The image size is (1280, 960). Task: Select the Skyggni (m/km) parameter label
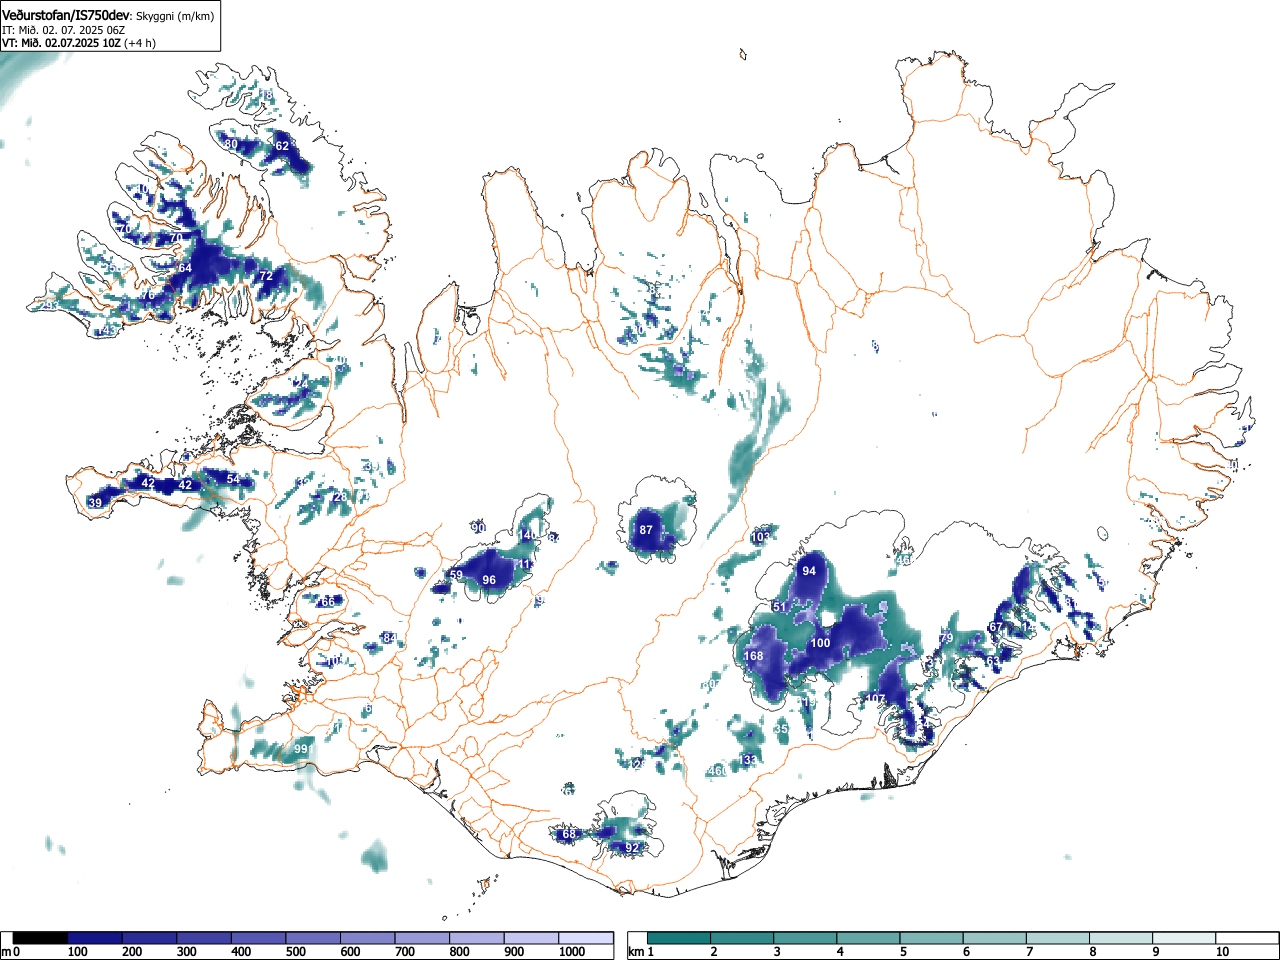(x=174, y=16)
